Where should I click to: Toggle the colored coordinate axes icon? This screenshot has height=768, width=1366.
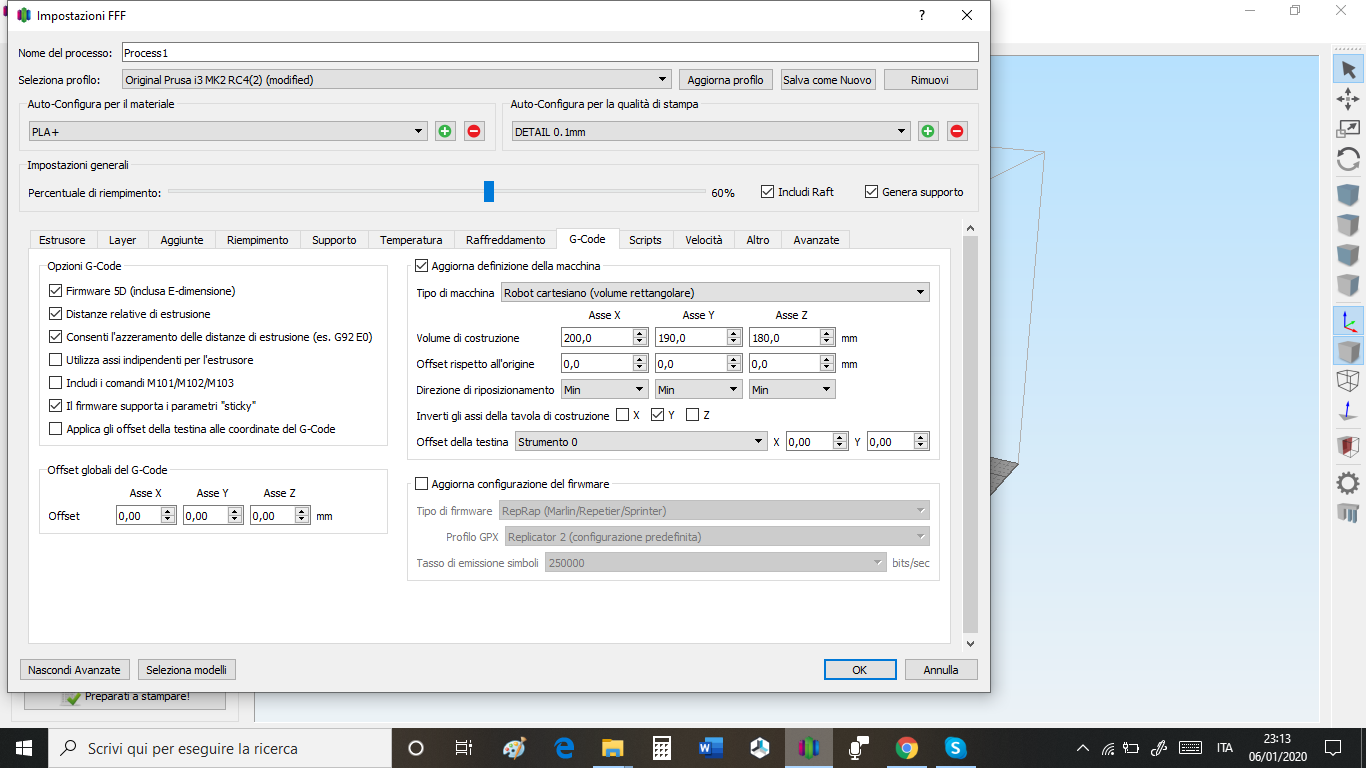point(1348,321)
